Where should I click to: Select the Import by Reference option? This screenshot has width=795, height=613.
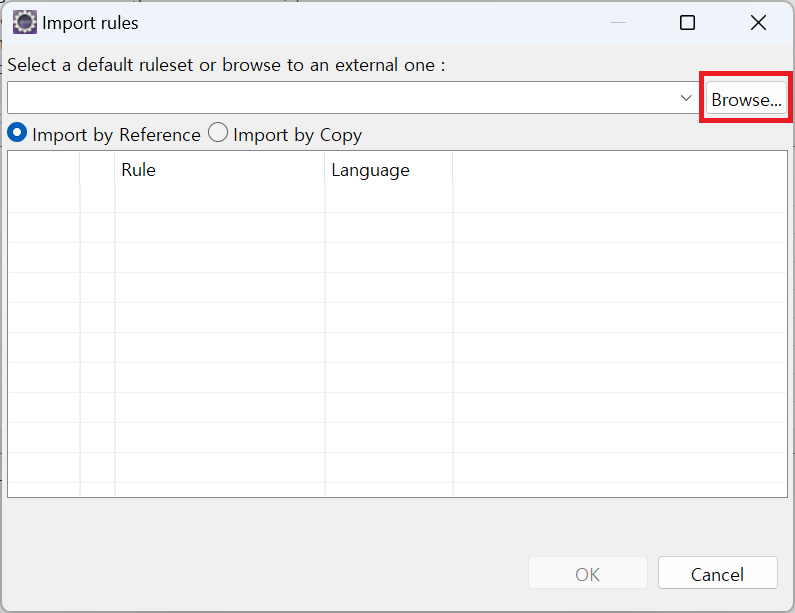point(17,133)
